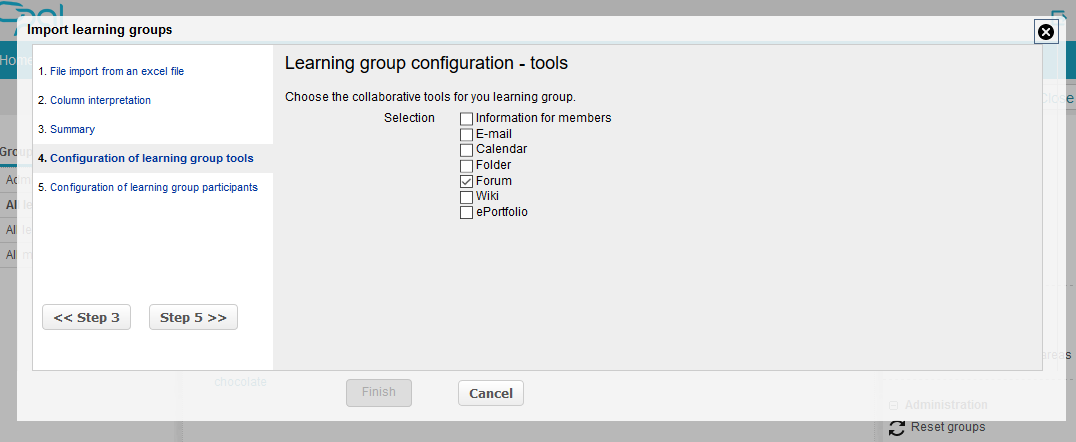Open step 5 Configuration of learning group participants
This screenshot has height=442, width=1076.
pos(153,188)
